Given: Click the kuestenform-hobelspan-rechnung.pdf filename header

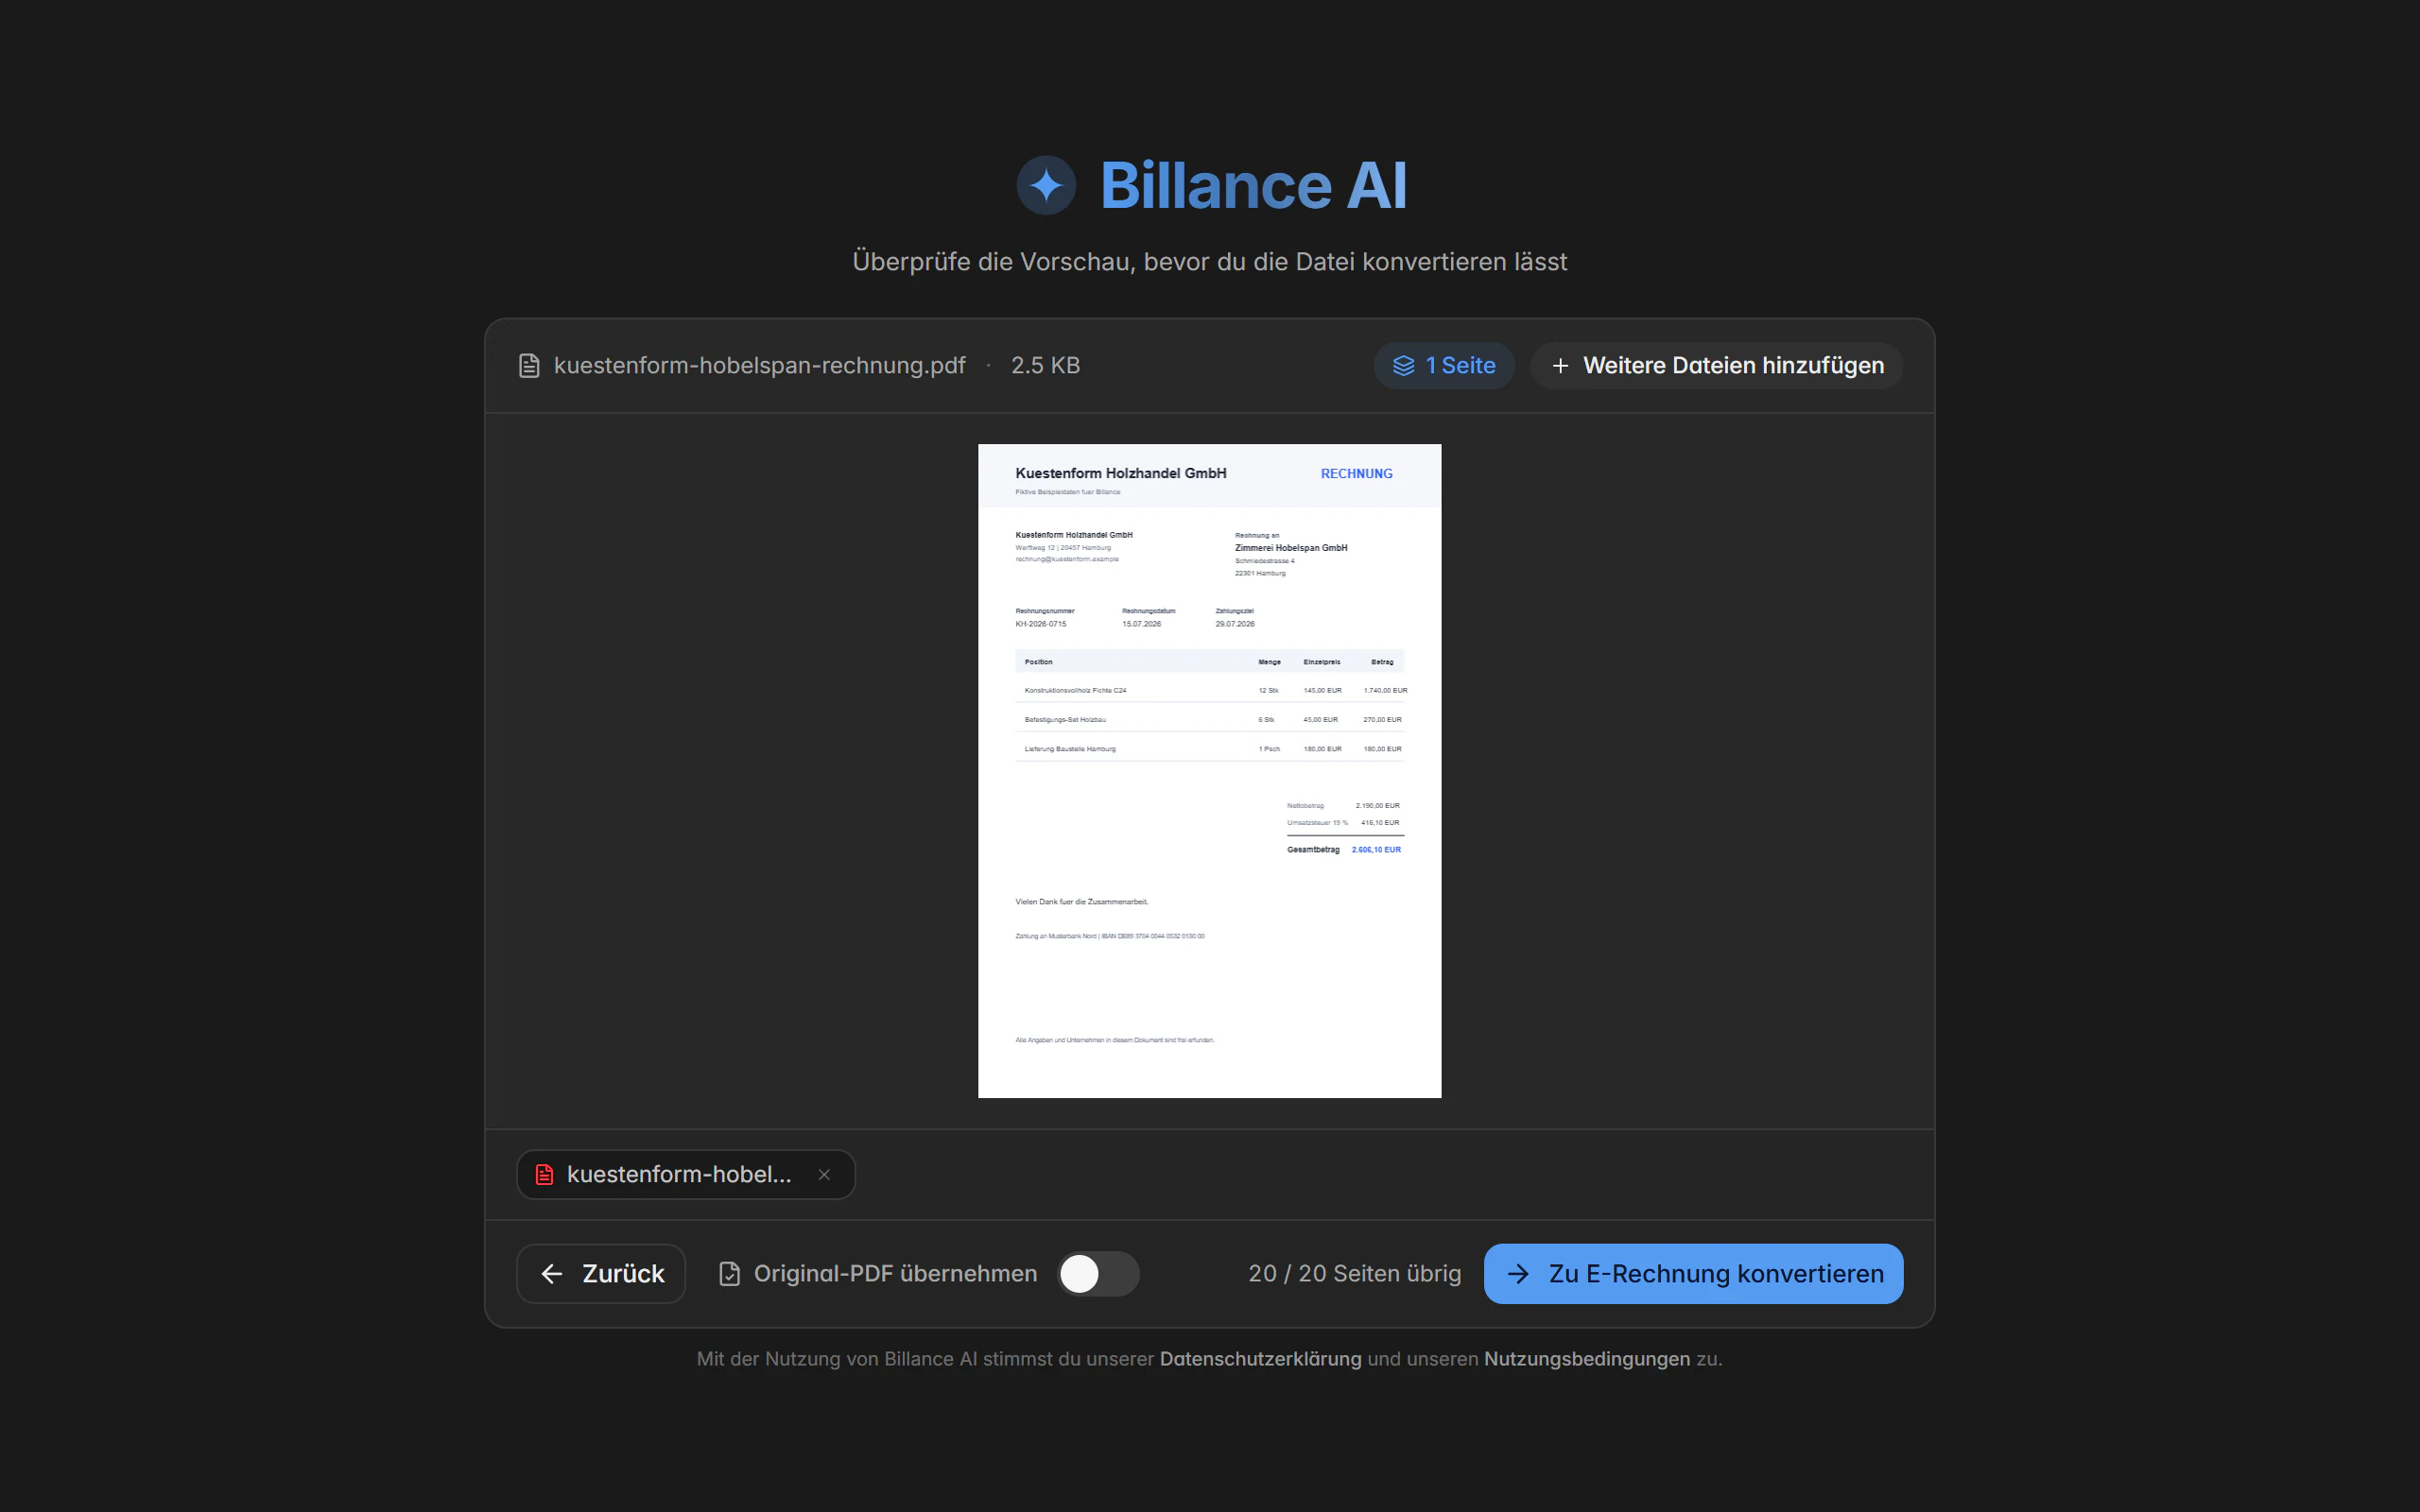Looking at the screenshot, I should click(759, 366).
